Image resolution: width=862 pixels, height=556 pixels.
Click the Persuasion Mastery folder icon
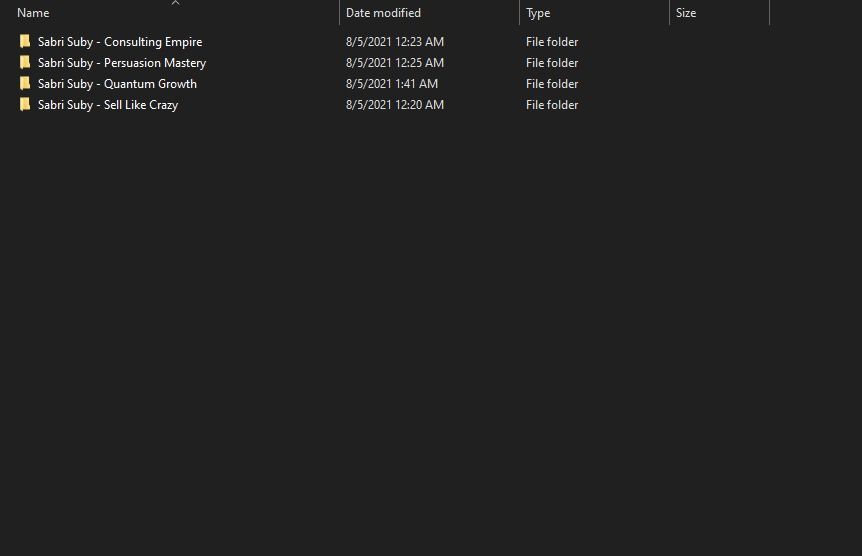(25, 63)
